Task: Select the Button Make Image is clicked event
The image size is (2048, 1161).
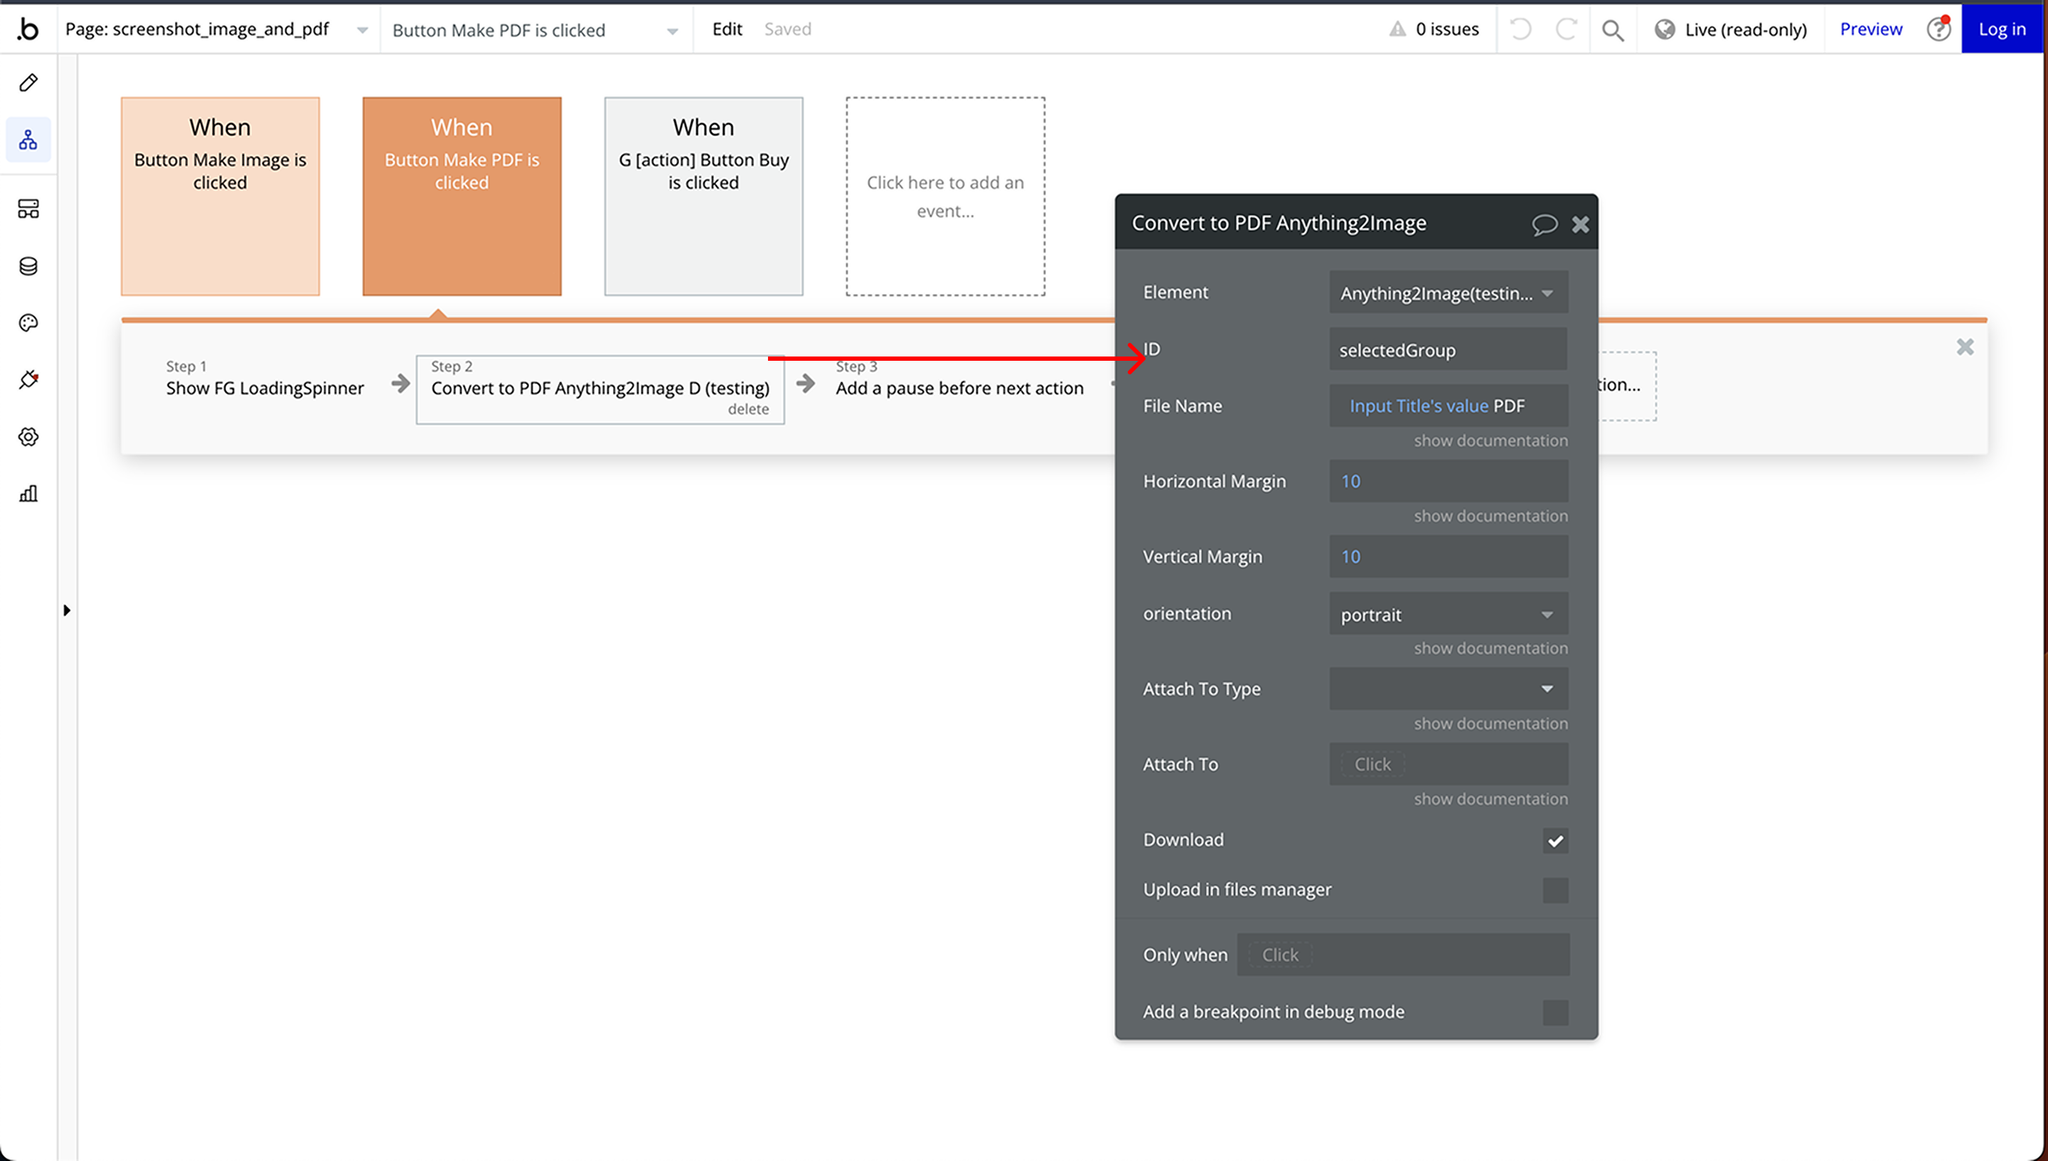Action: [220, 196]
